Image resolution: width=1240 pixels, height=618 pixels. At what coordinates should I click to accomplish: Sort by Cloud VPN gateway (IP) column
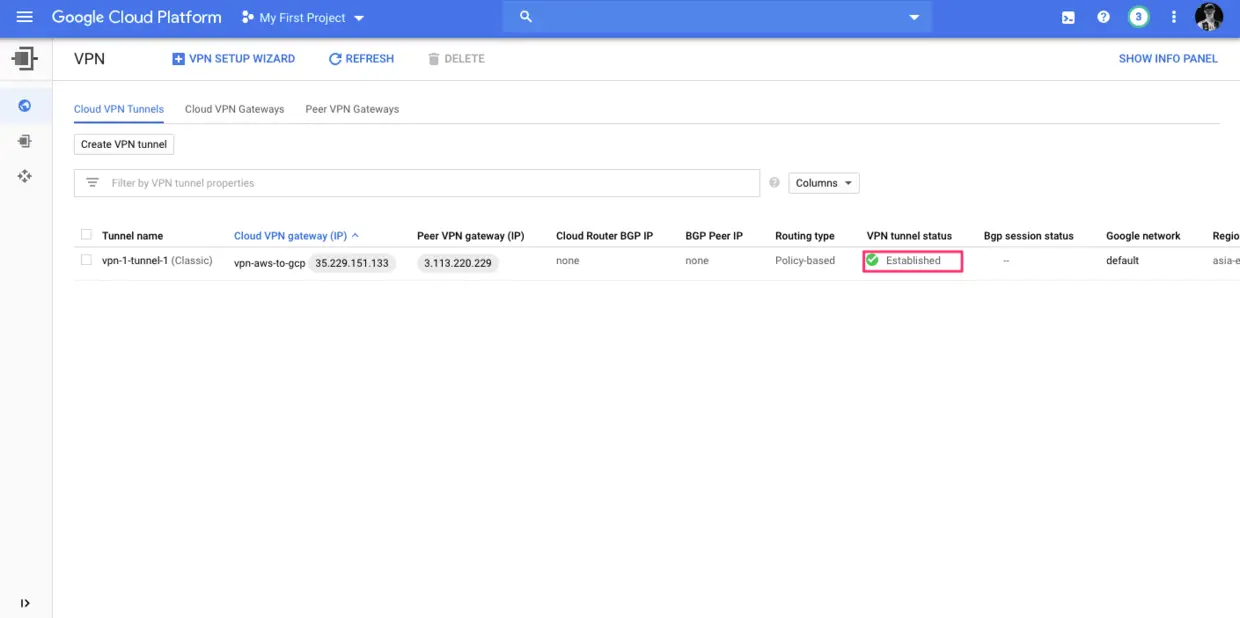pos(290,236)
